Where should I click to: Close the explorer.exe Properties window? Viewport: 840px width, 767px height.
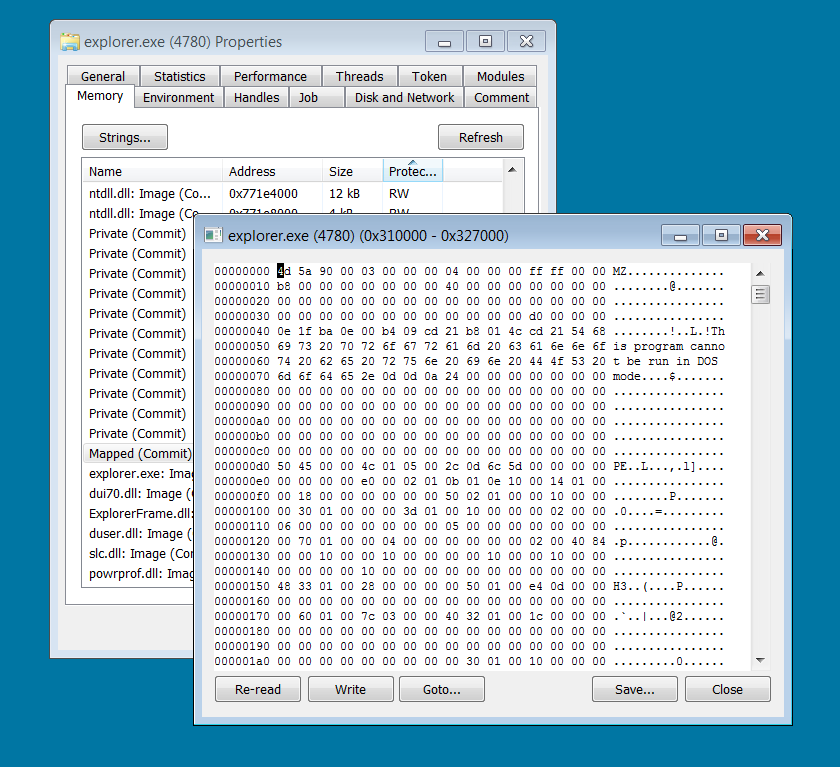[527, 42]
